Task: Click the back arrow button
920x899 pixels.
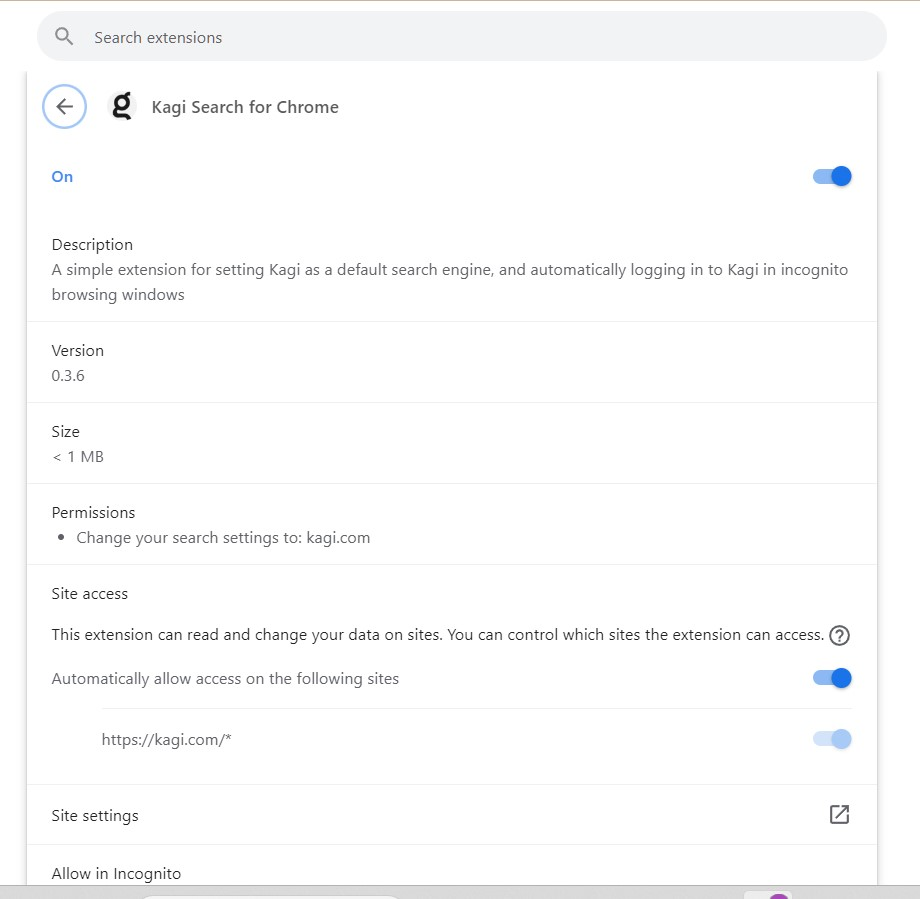Action: point(64,107)
